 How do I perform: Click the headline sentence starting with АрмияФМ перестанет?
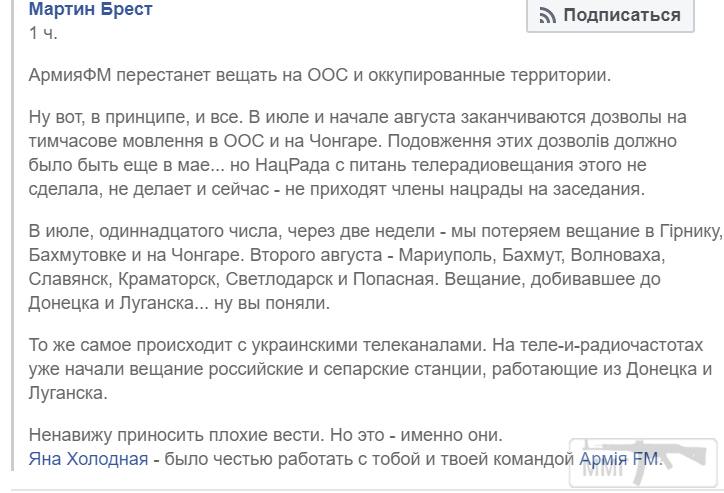point(320,75)
